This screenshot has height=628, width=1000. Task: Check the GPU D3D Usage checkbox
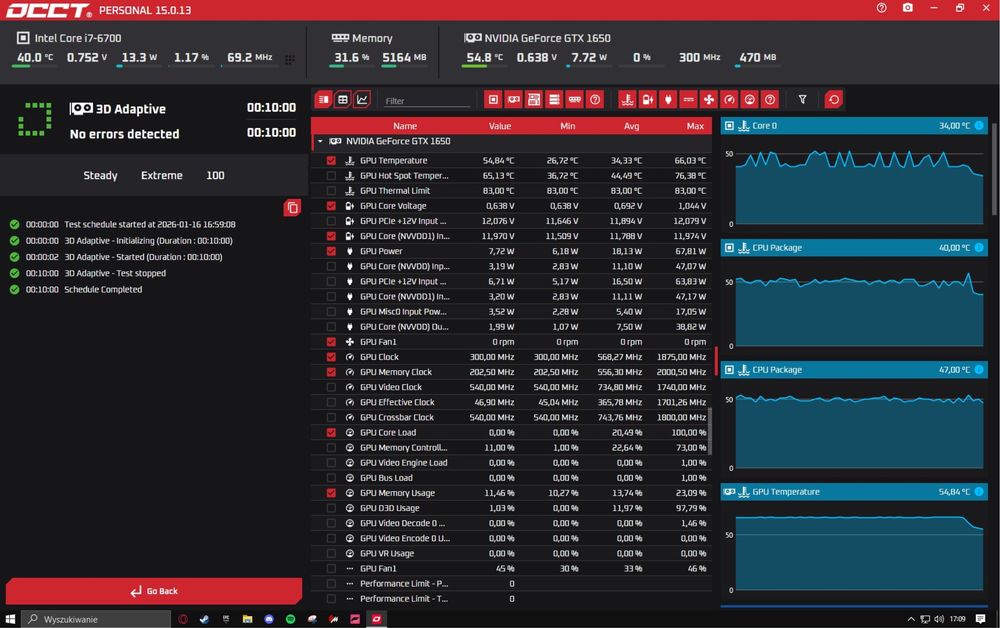pos(331,508)
